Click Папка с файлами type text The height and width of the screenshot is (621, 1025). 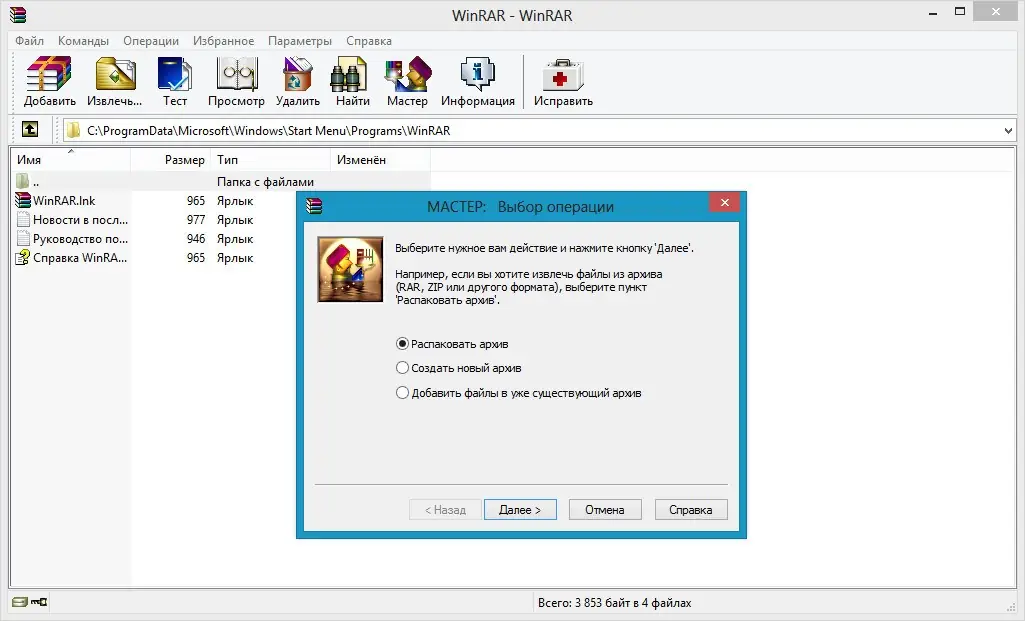pyautogui.click(x=265, y=182)
